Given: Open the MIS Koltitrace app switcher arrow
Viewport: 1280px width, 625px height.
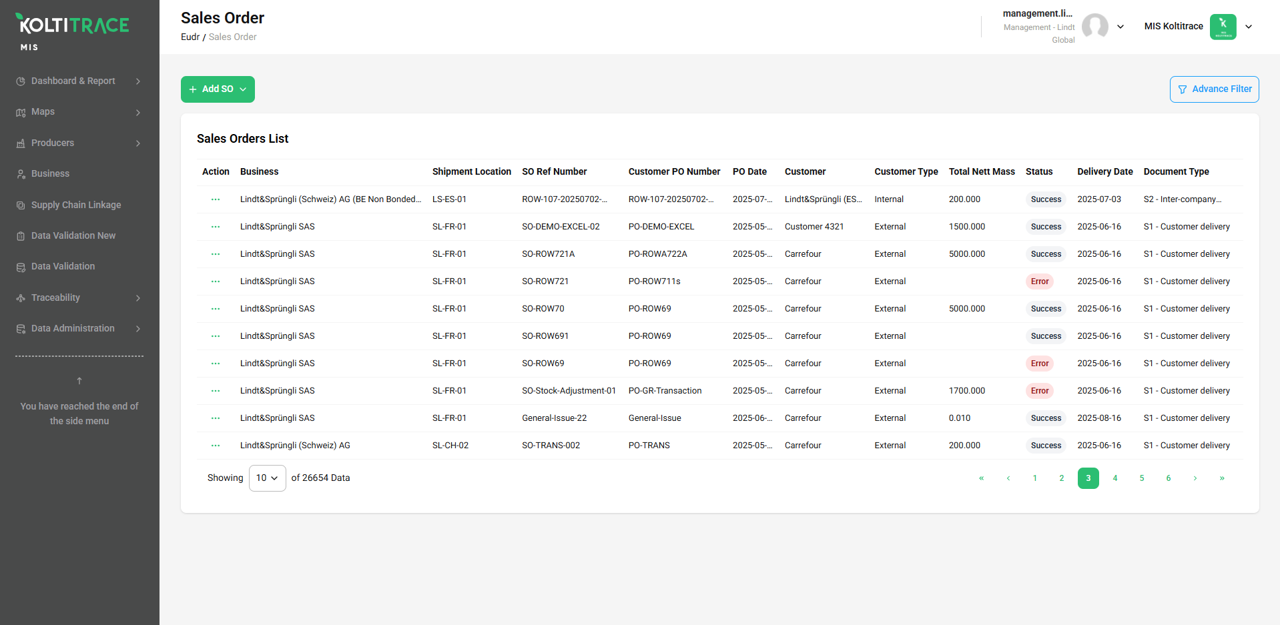Looking at the screenshot, I should [1248, 27].
